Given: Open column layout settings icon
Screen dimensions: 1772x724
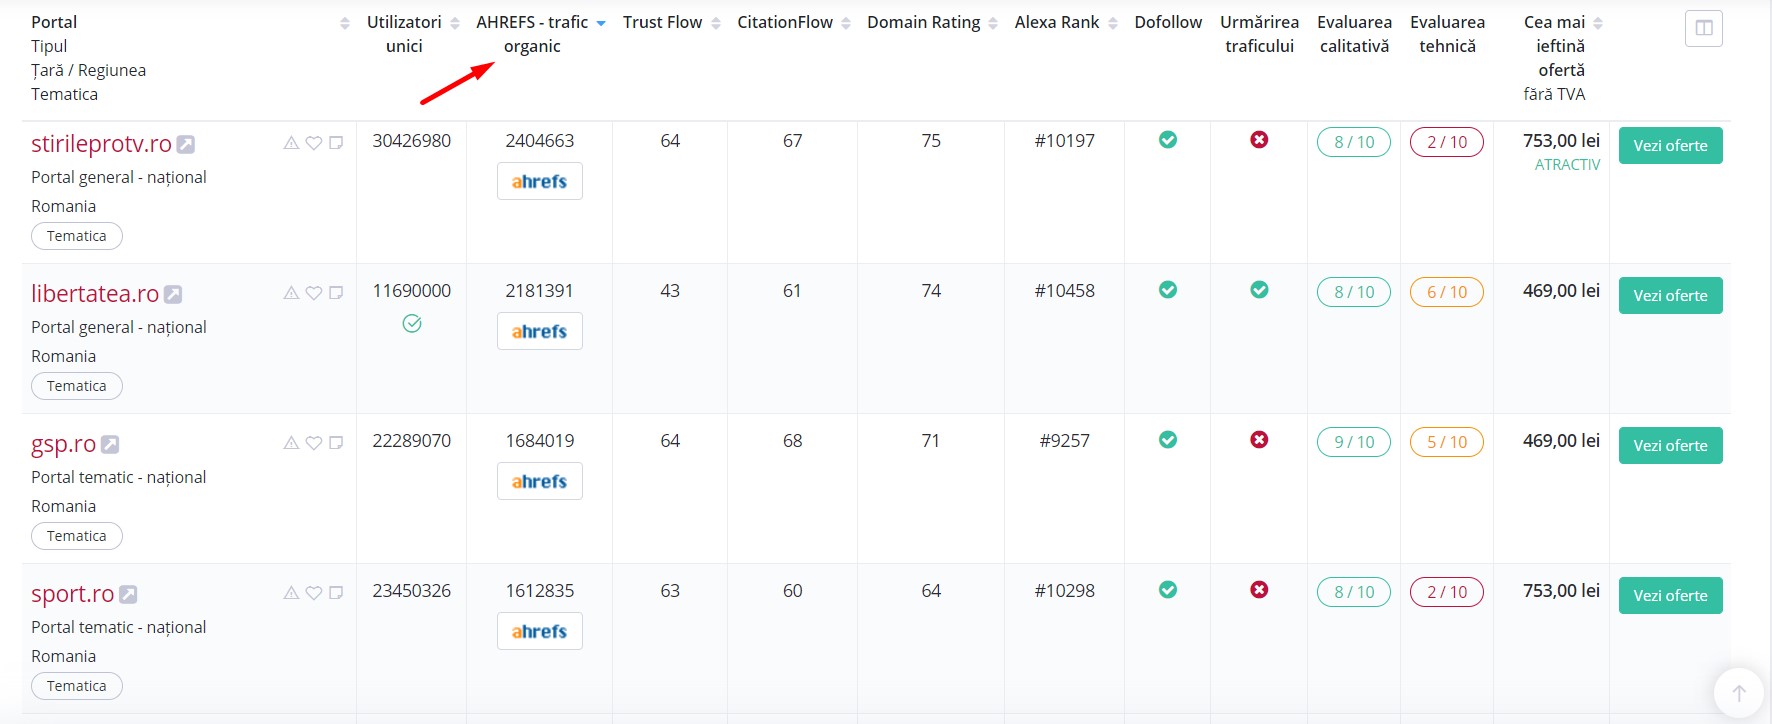Looking at the screenshot, I should tap(1704, 28).
